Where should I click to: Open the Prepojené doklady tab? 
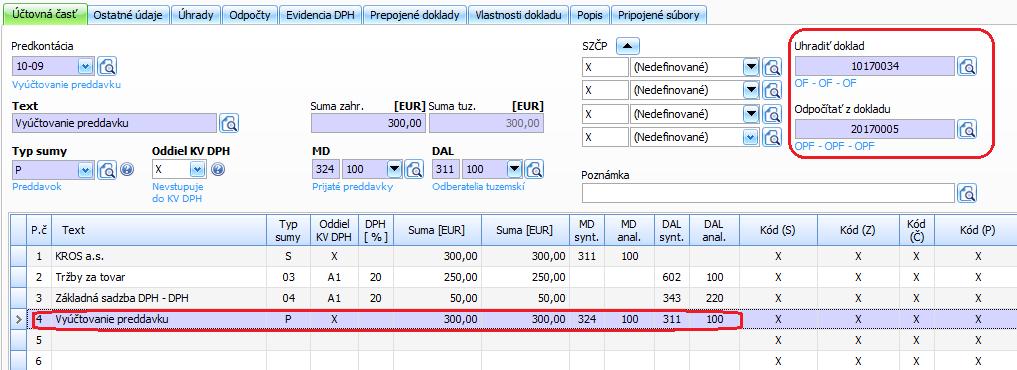pyautogui.click(x=415, y=15)
